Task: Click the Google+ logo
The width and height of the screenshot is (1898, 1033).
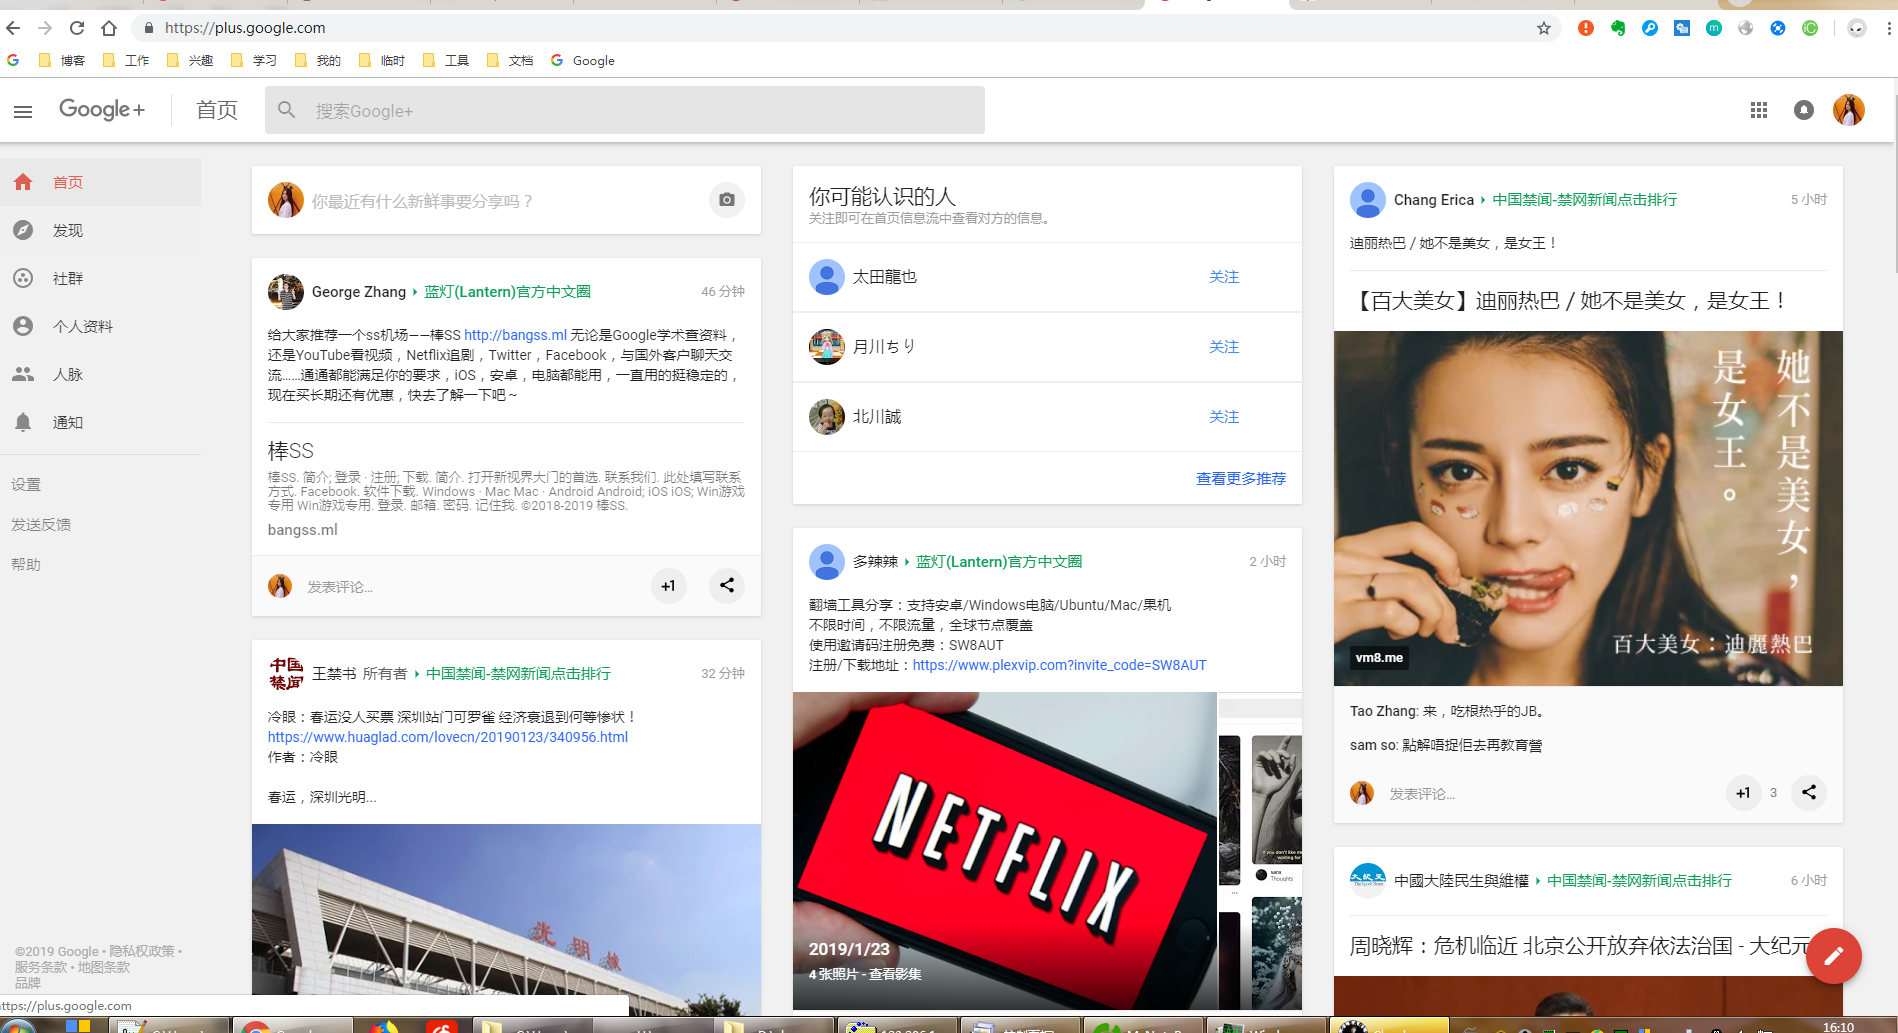Action: coord(102,110)
